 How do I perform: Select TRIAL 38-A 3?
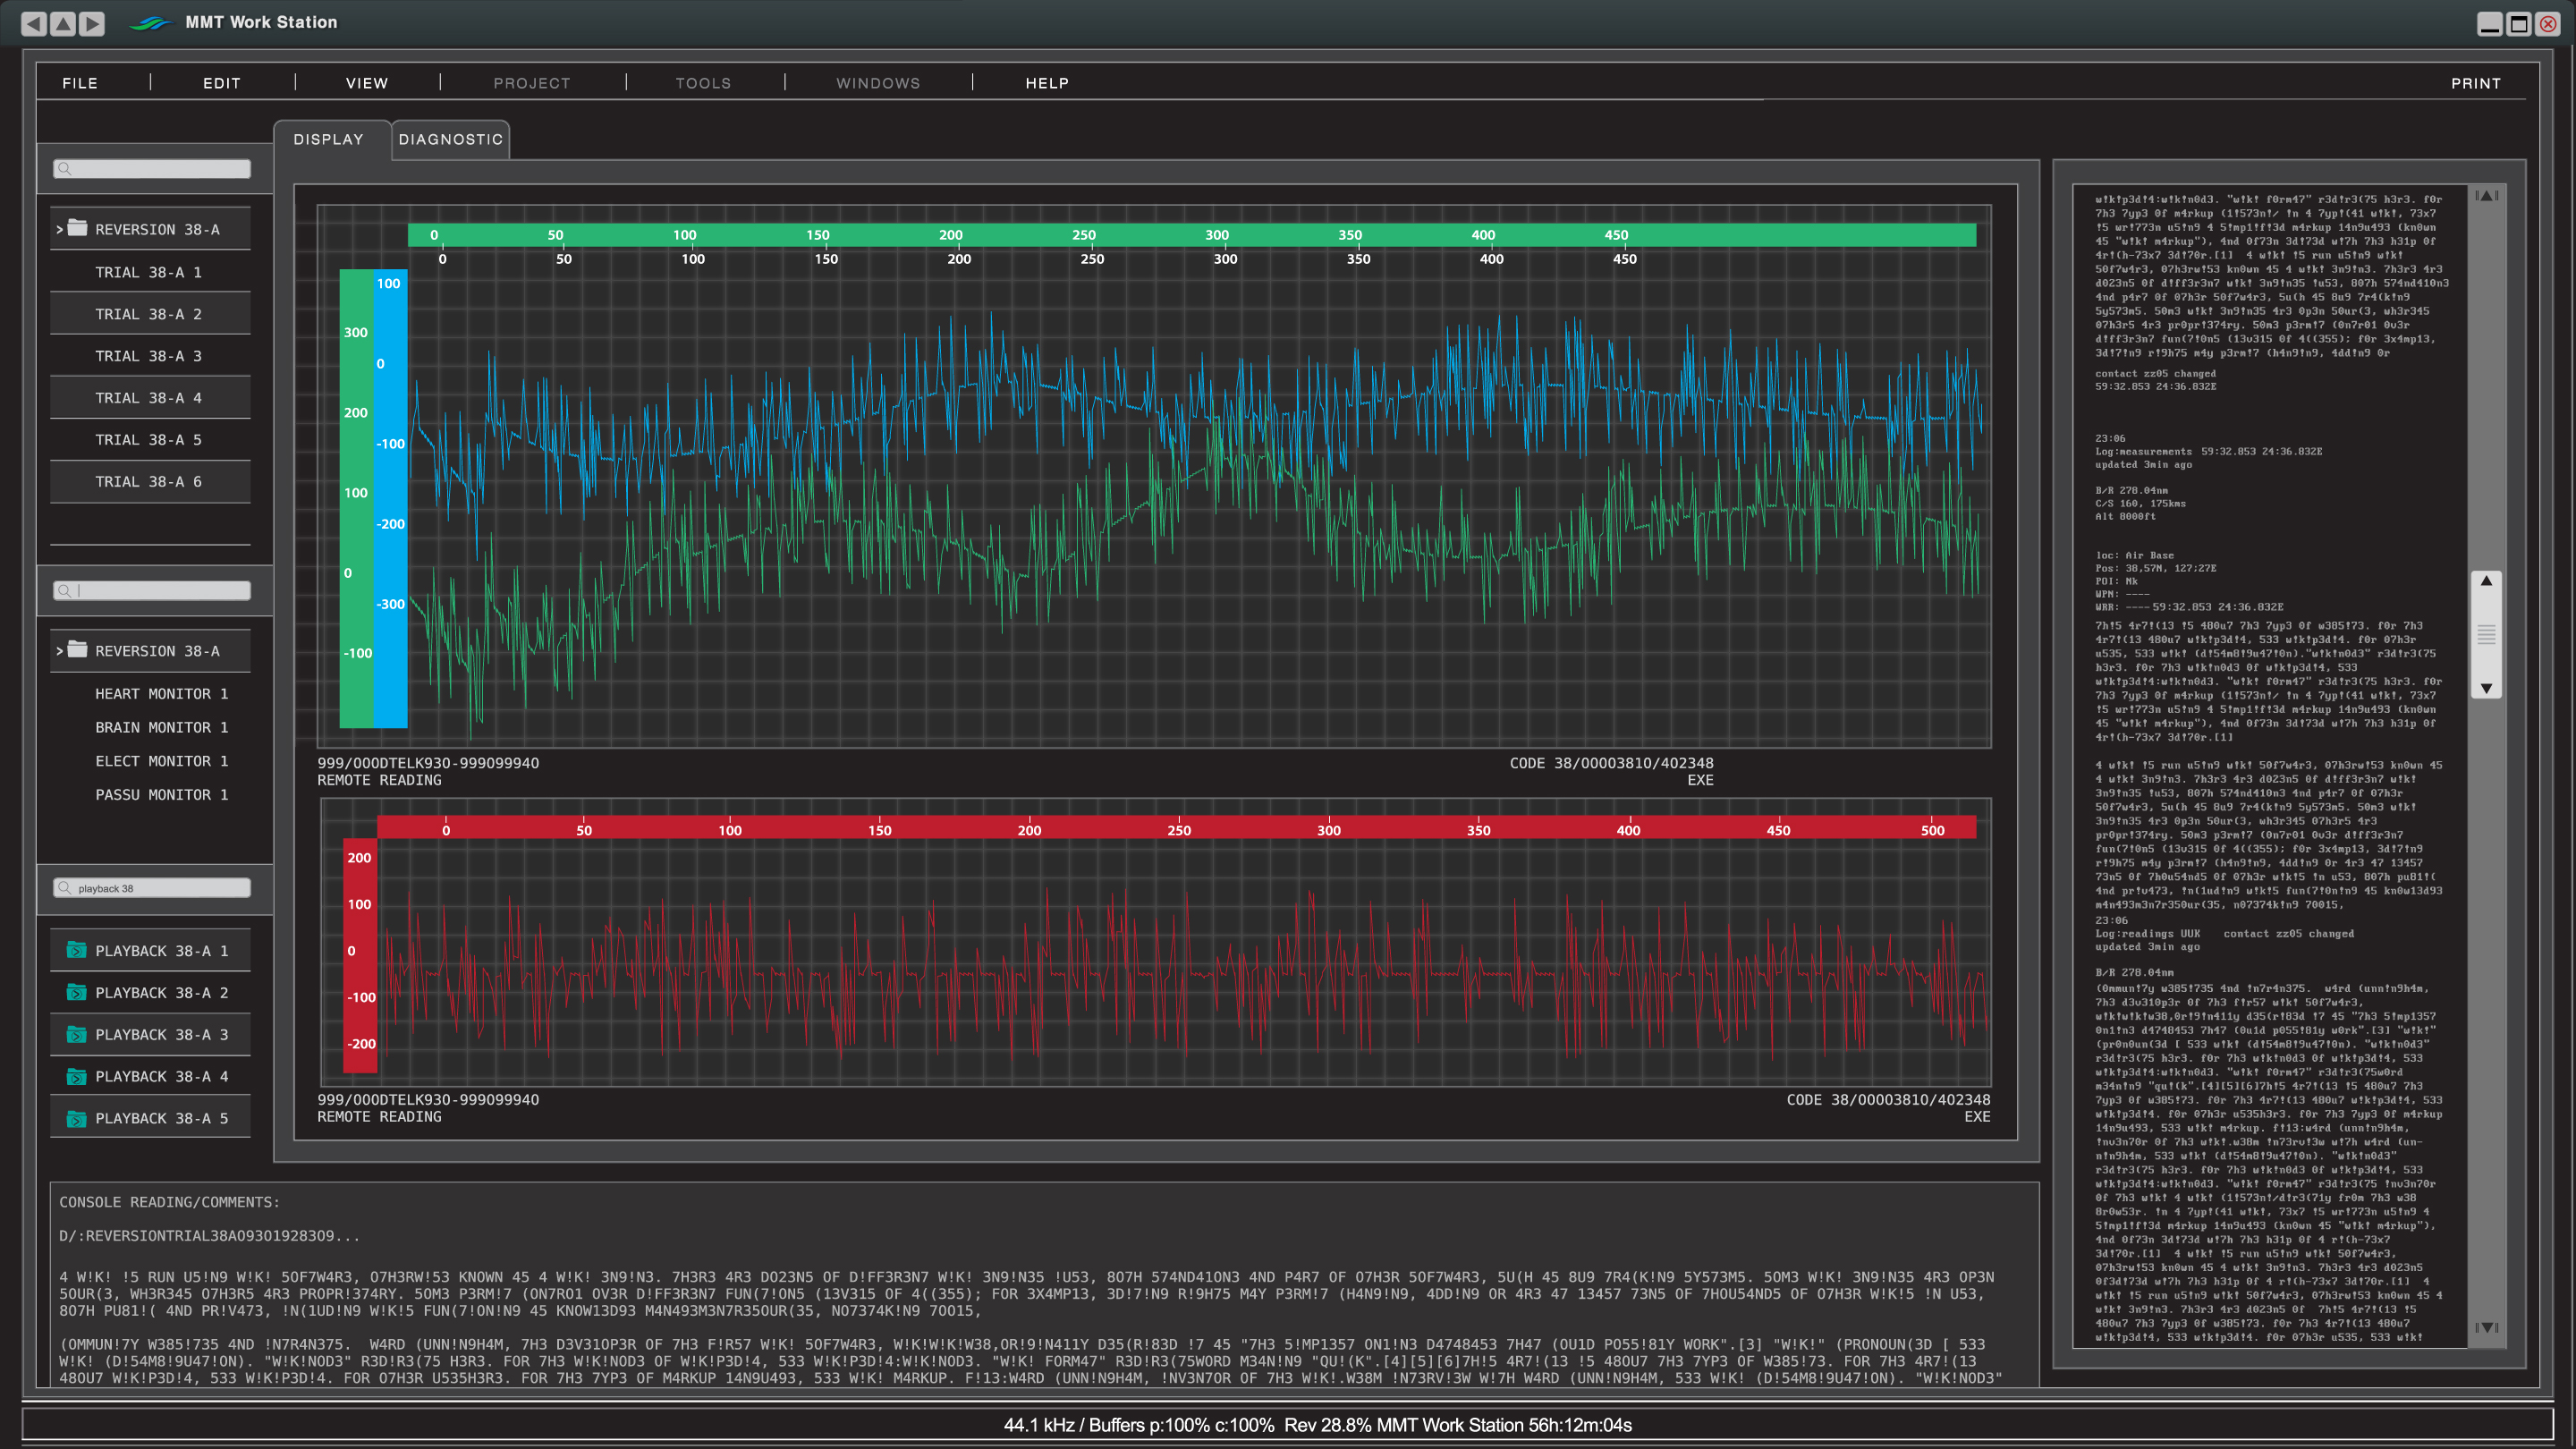pyautogui.click(x=150, y=356)
